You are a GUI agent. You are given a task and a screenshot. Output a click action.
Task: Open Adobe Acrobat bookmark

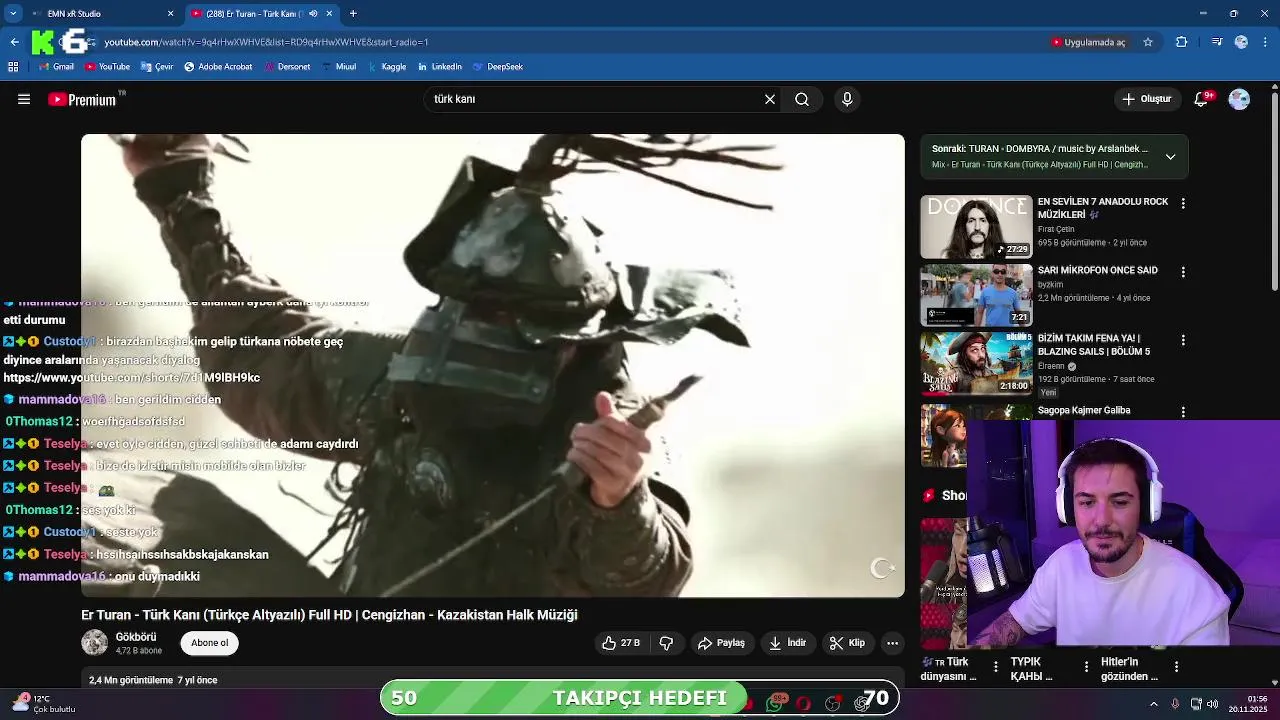[x=218, y=67]
